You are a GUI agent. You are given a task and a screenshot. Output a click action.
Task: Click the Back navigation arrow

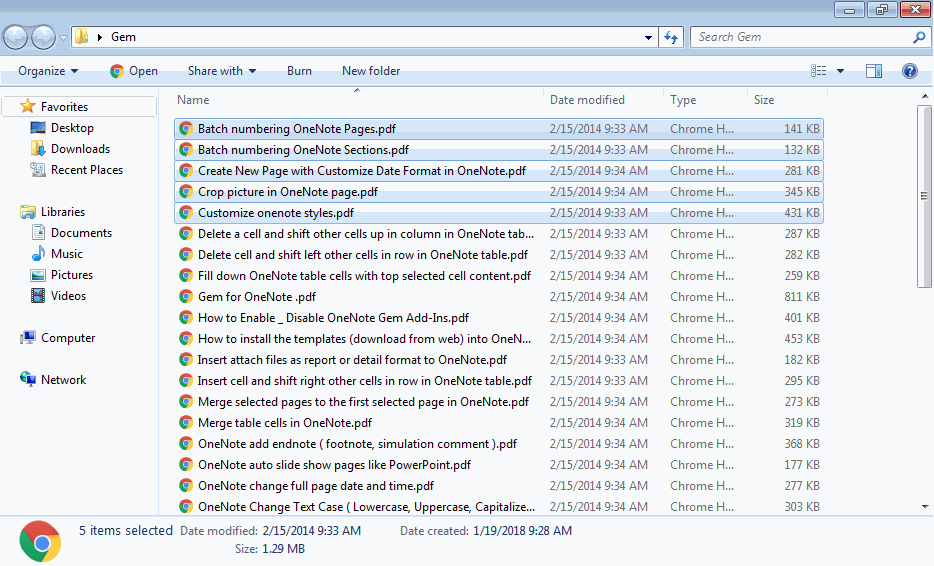(17, 37)
